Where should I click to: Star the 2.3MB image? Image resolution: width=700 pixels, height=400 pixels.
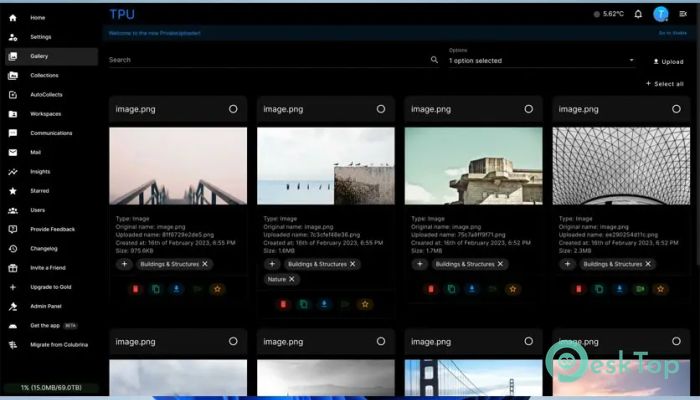pos(661,289)
